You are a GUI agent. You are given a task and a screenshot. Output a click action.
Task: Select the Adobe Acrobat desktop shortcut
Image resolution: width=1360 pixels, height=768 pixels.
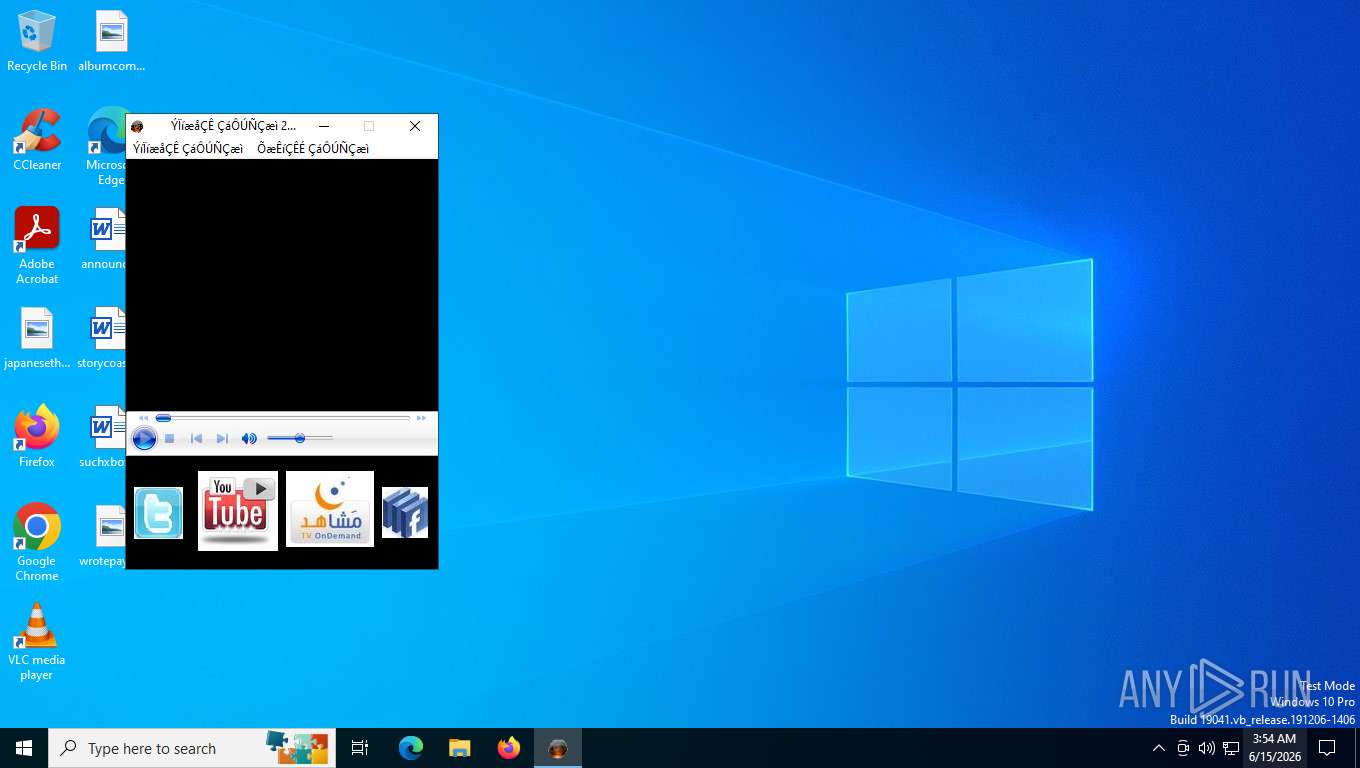click(37, 246)
